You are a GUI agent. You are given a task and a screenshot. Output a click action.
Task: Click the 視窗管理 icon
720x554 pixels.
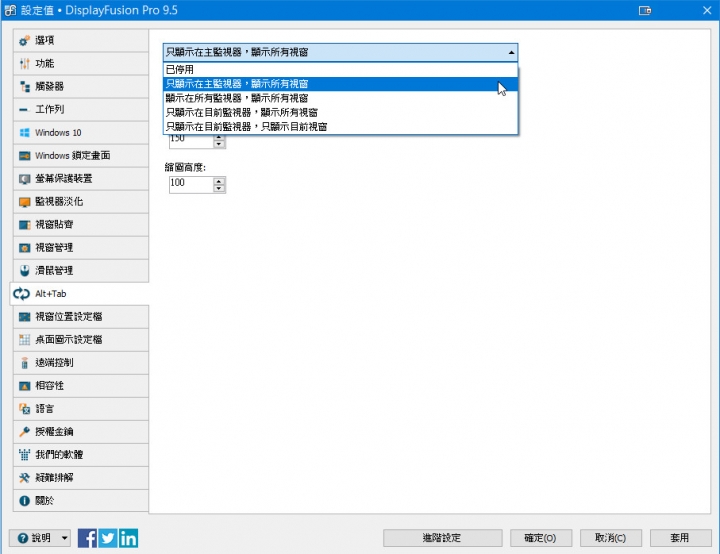coord(24,248)
